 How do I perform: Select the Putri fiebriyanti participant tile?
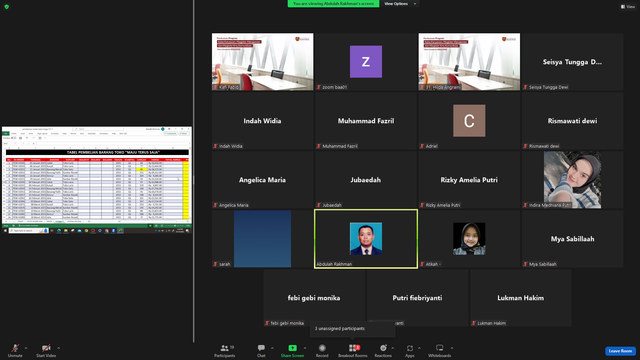coord(417,298)
